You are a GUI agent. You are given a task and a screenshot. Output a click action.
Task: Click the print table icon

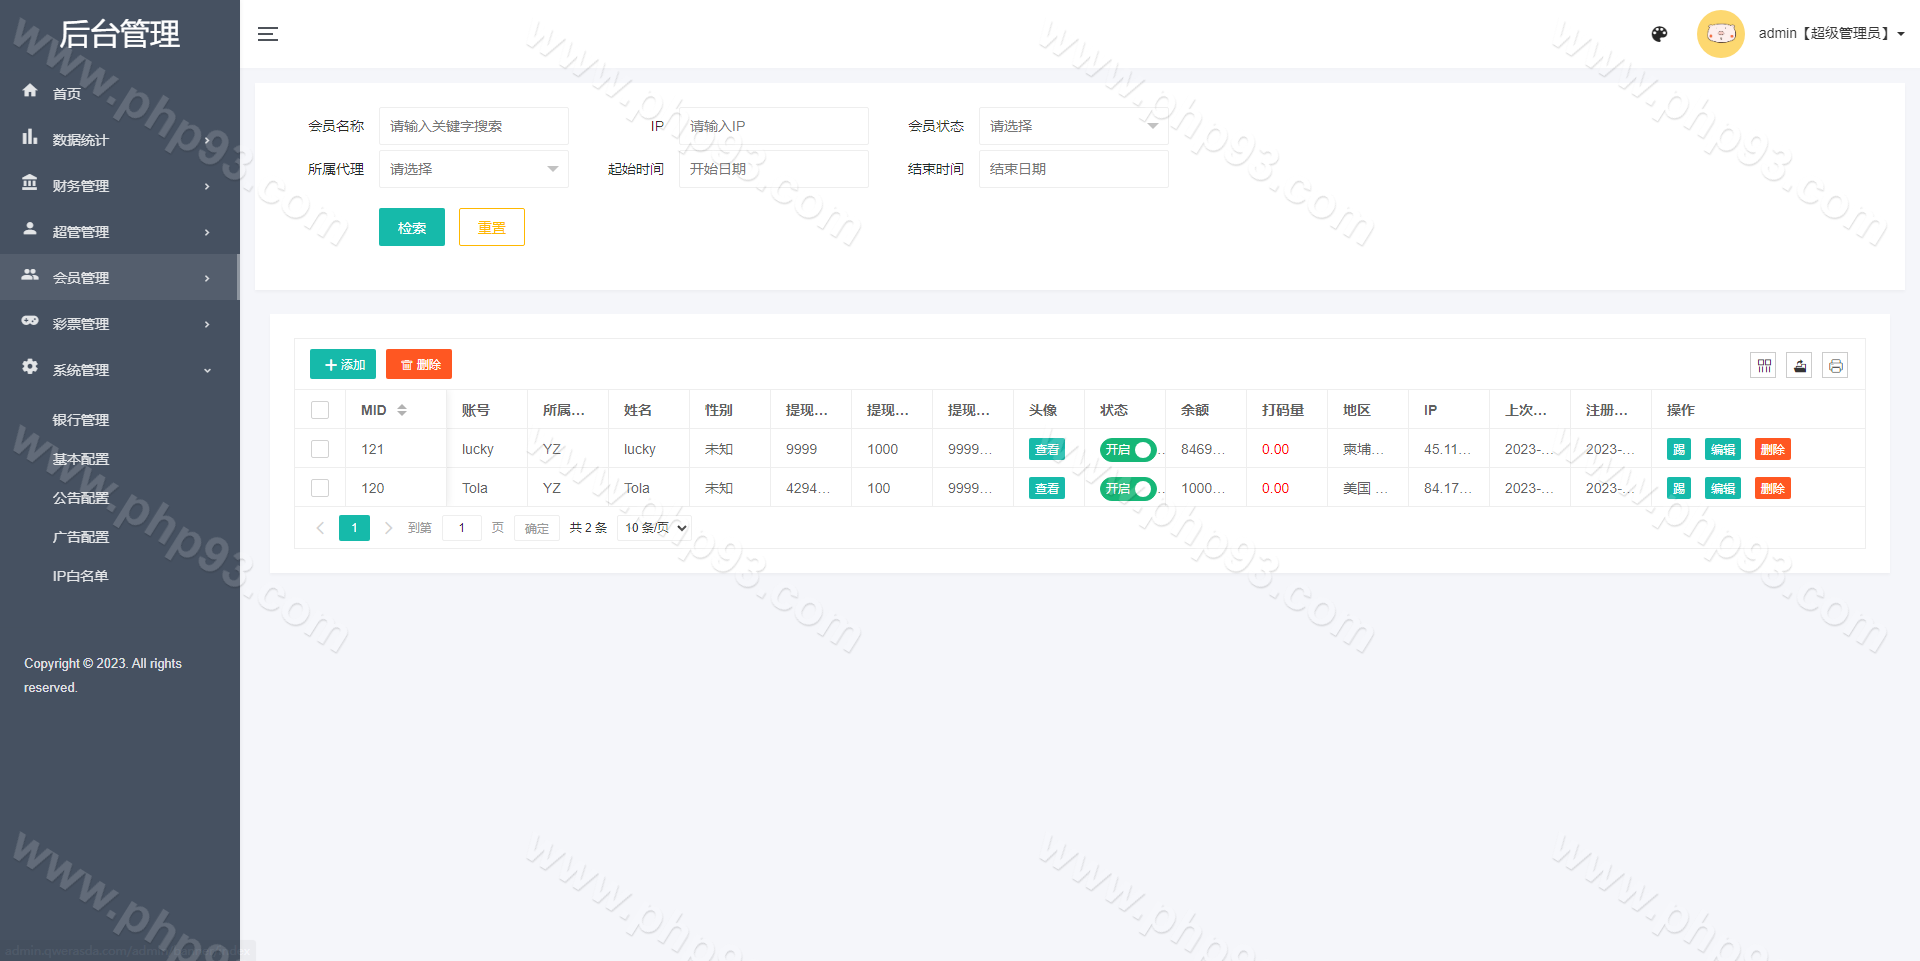point(1835,366)
